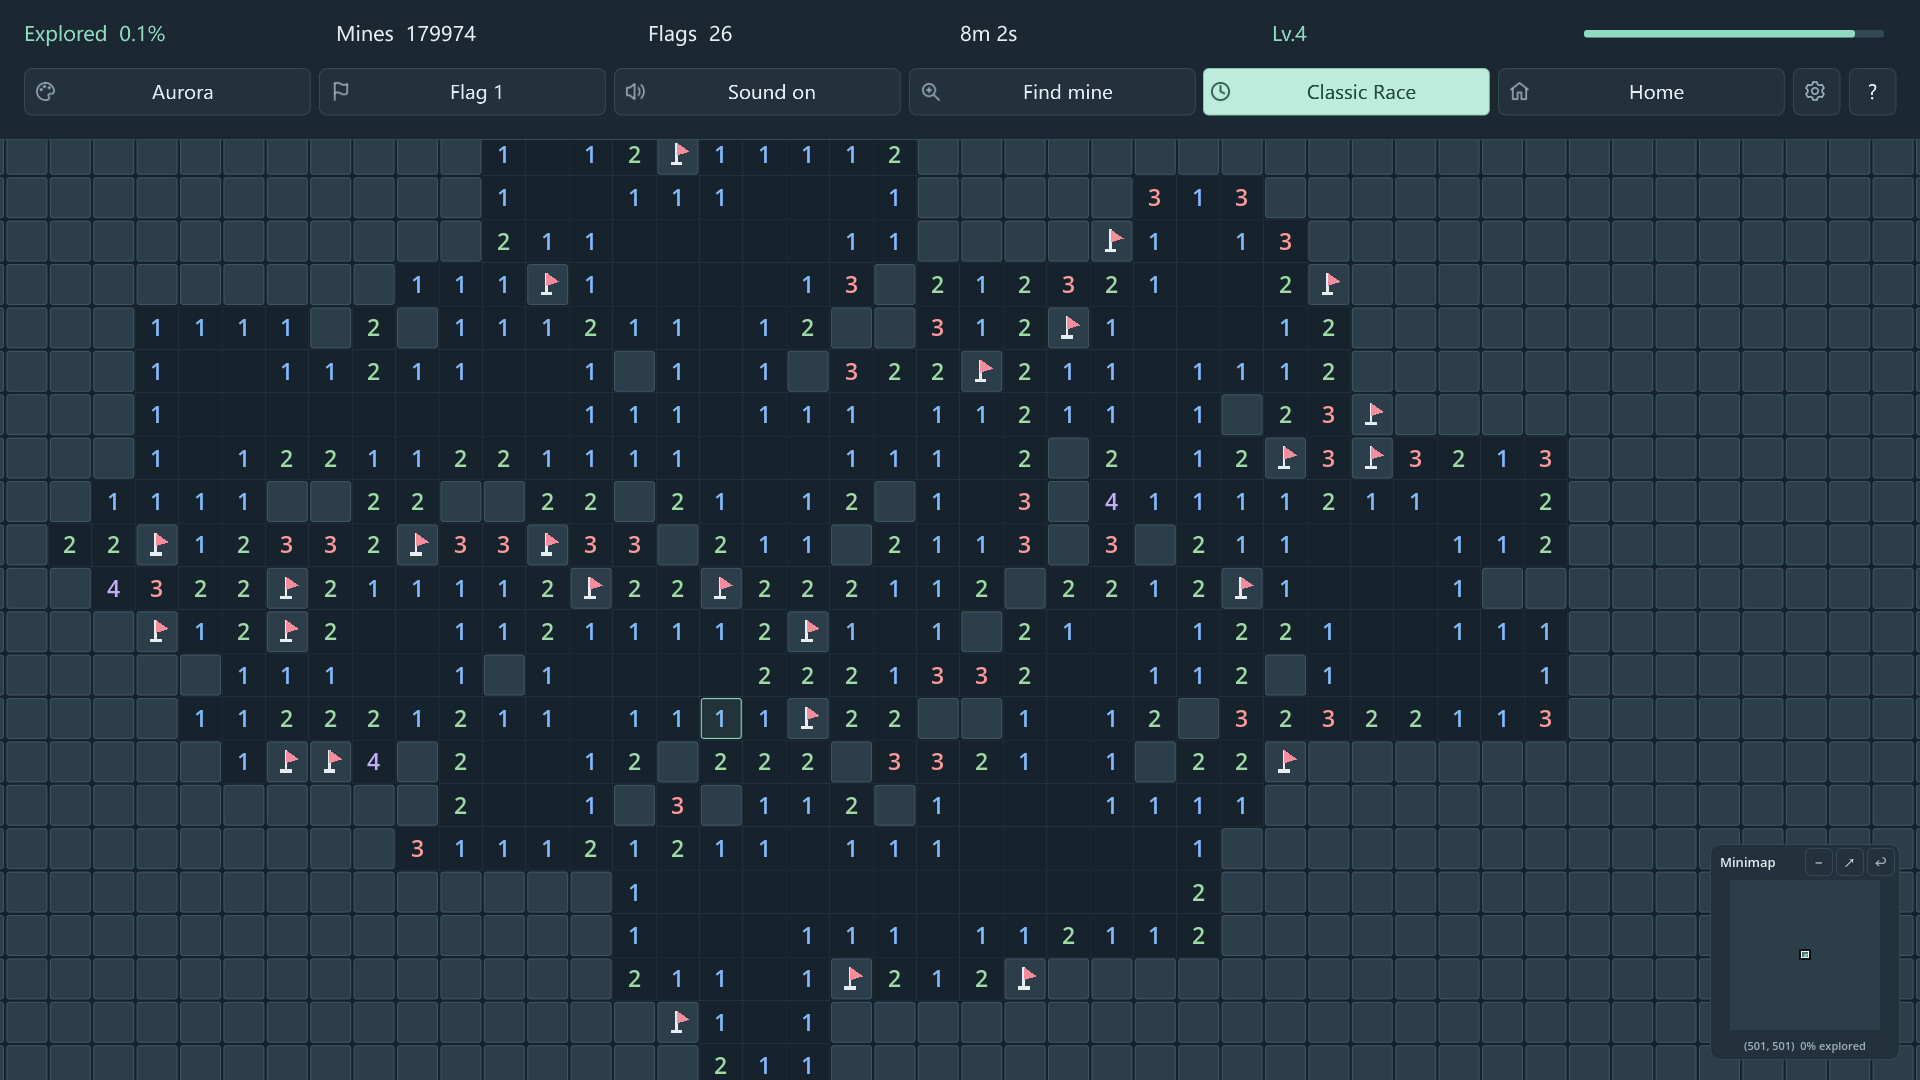Open the settings gear icon
The image size is (1920, 1080).
(x=1816, y=92)
